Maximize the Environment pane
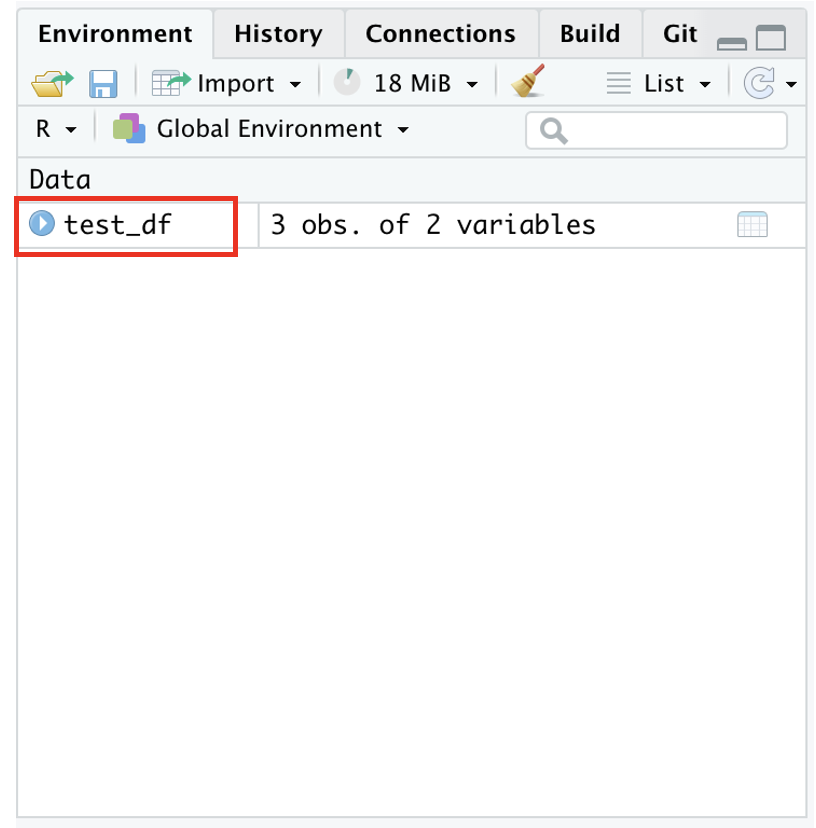The height and width of the screenshot is (828, 816). click(771, 40)
